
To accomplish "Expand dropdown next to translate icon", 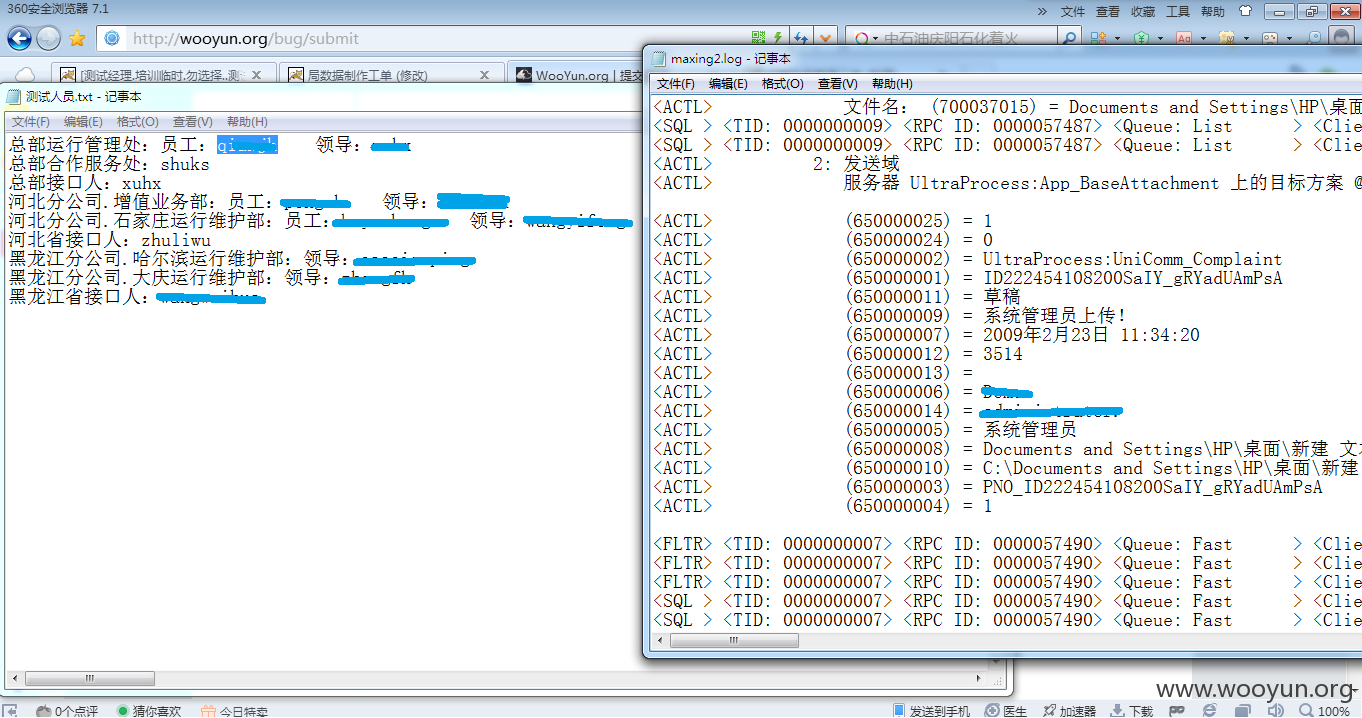I will 1202,39.
